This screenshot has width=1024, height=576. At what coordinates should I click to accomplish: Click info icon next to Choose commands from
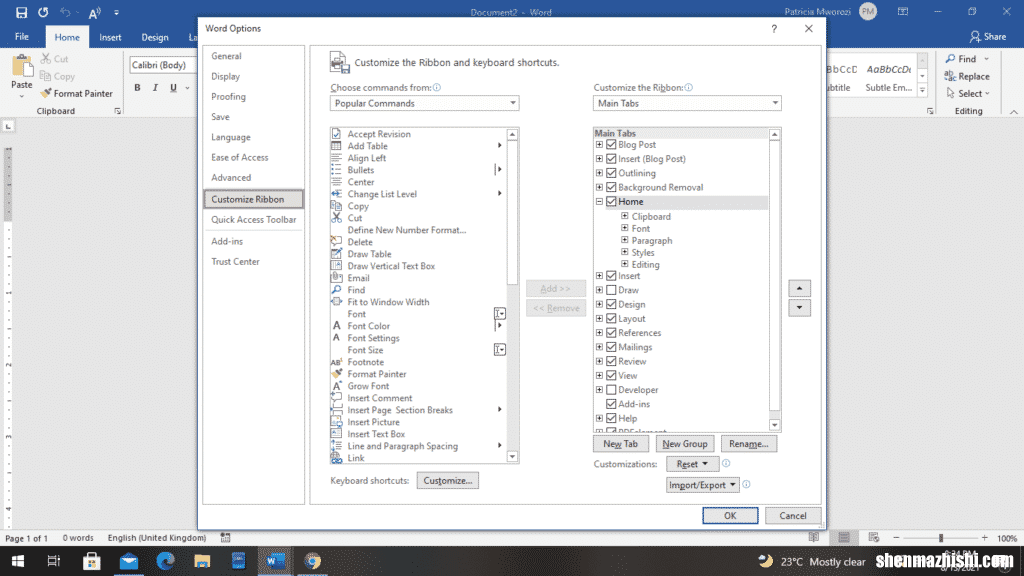click(437, 88)
